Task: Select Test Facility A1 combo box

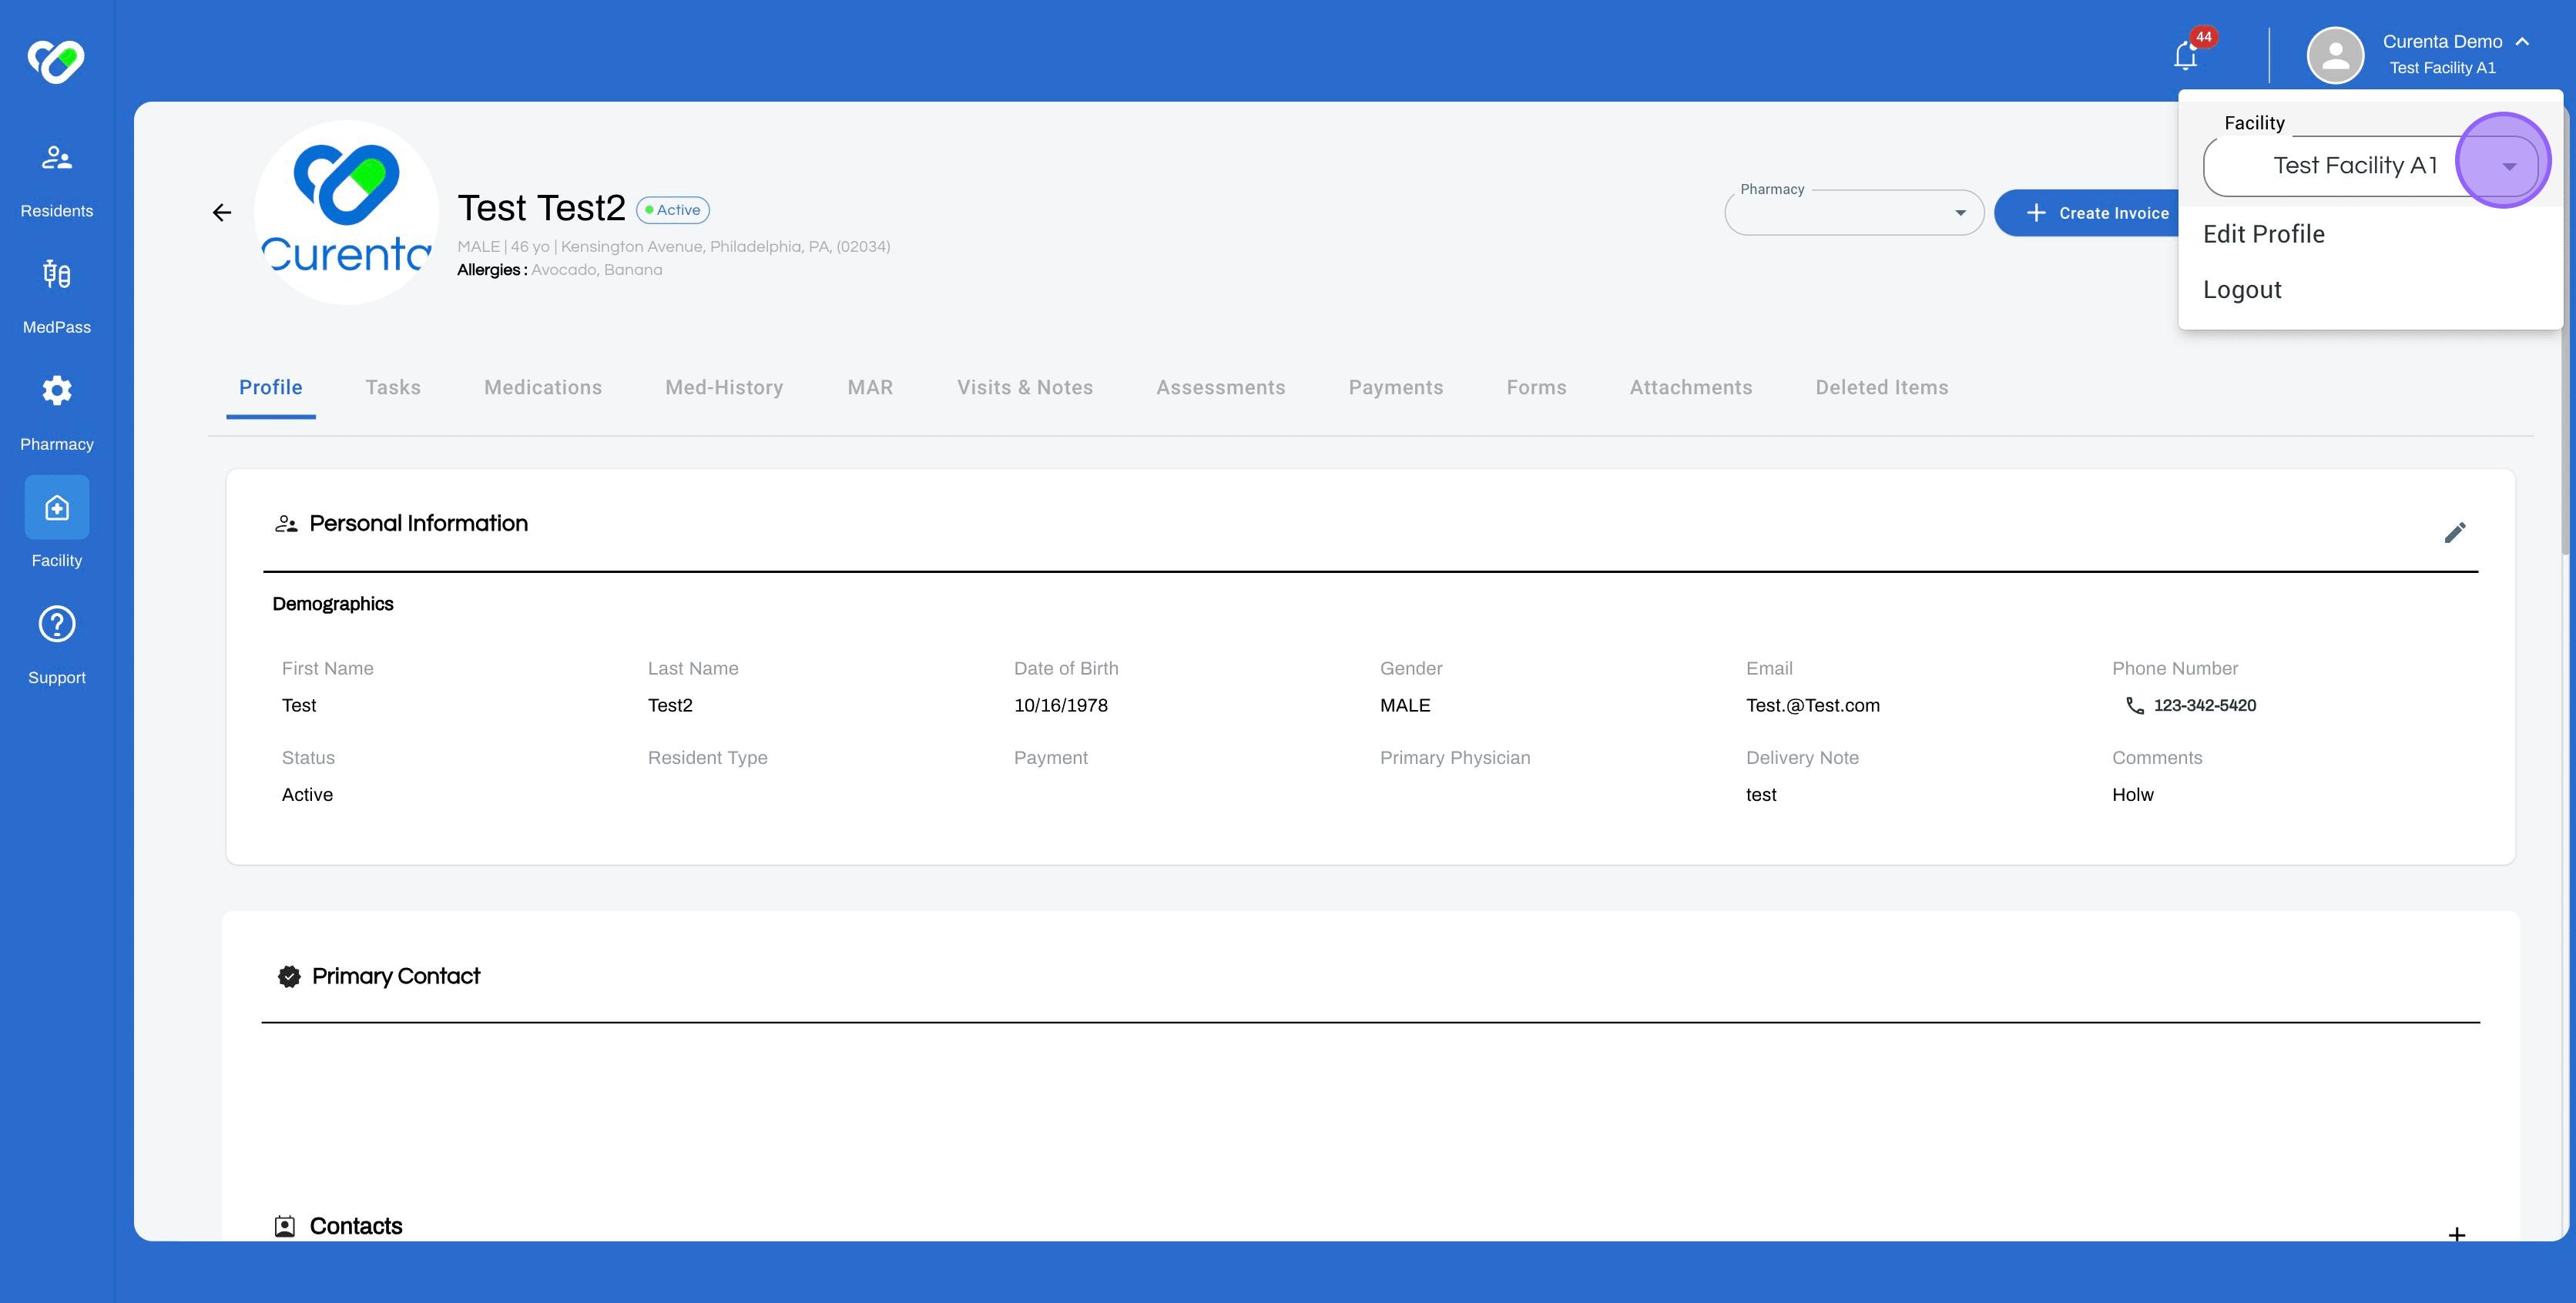Action: [2370, 166]
